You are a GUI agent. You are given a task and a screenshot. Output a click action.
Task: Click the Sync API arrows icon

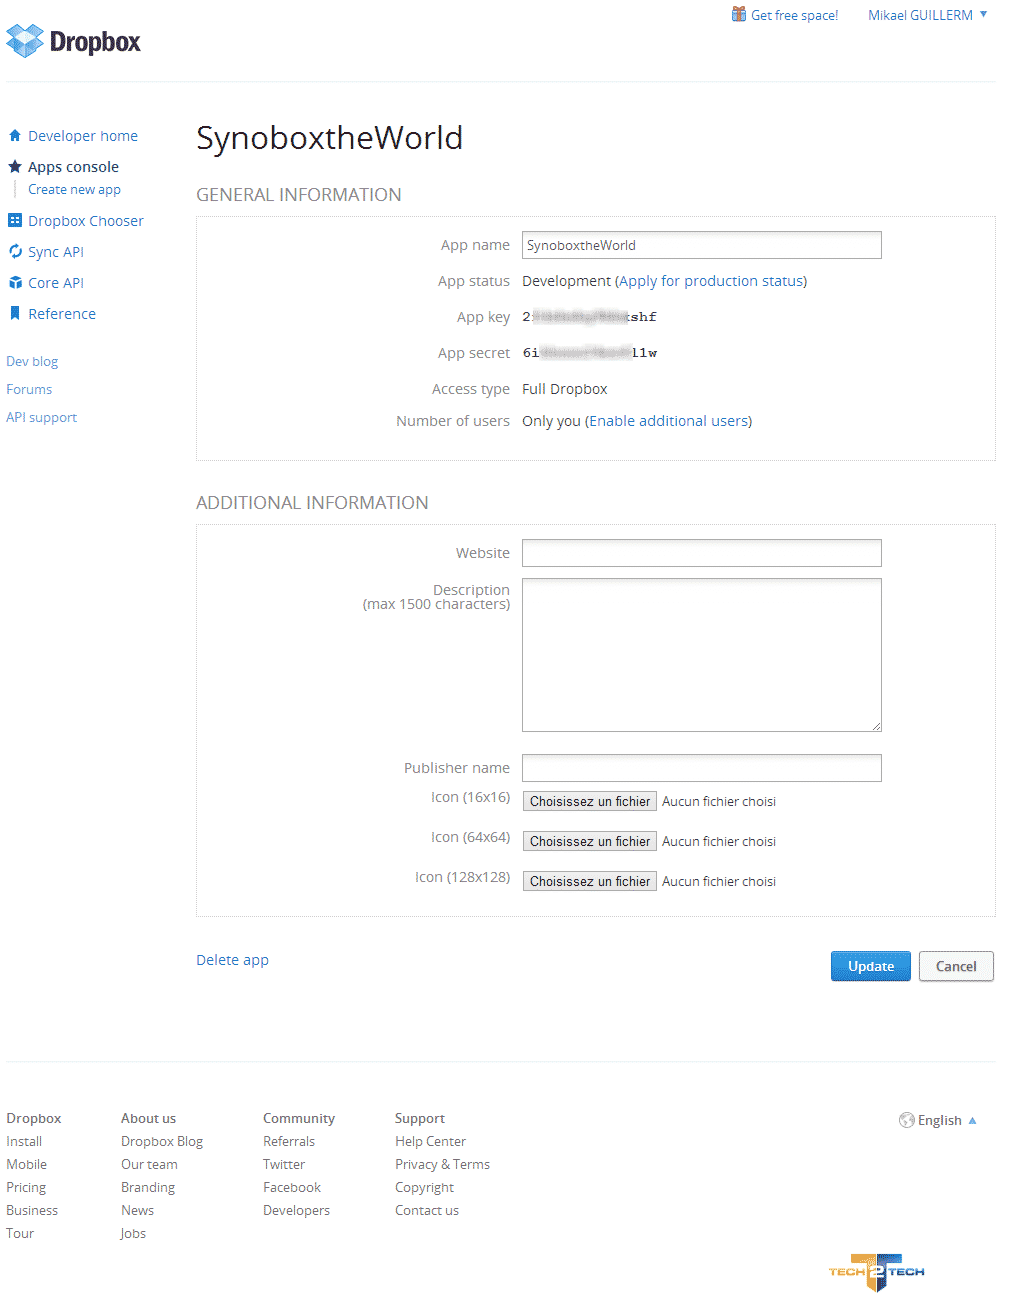(15, 252)
